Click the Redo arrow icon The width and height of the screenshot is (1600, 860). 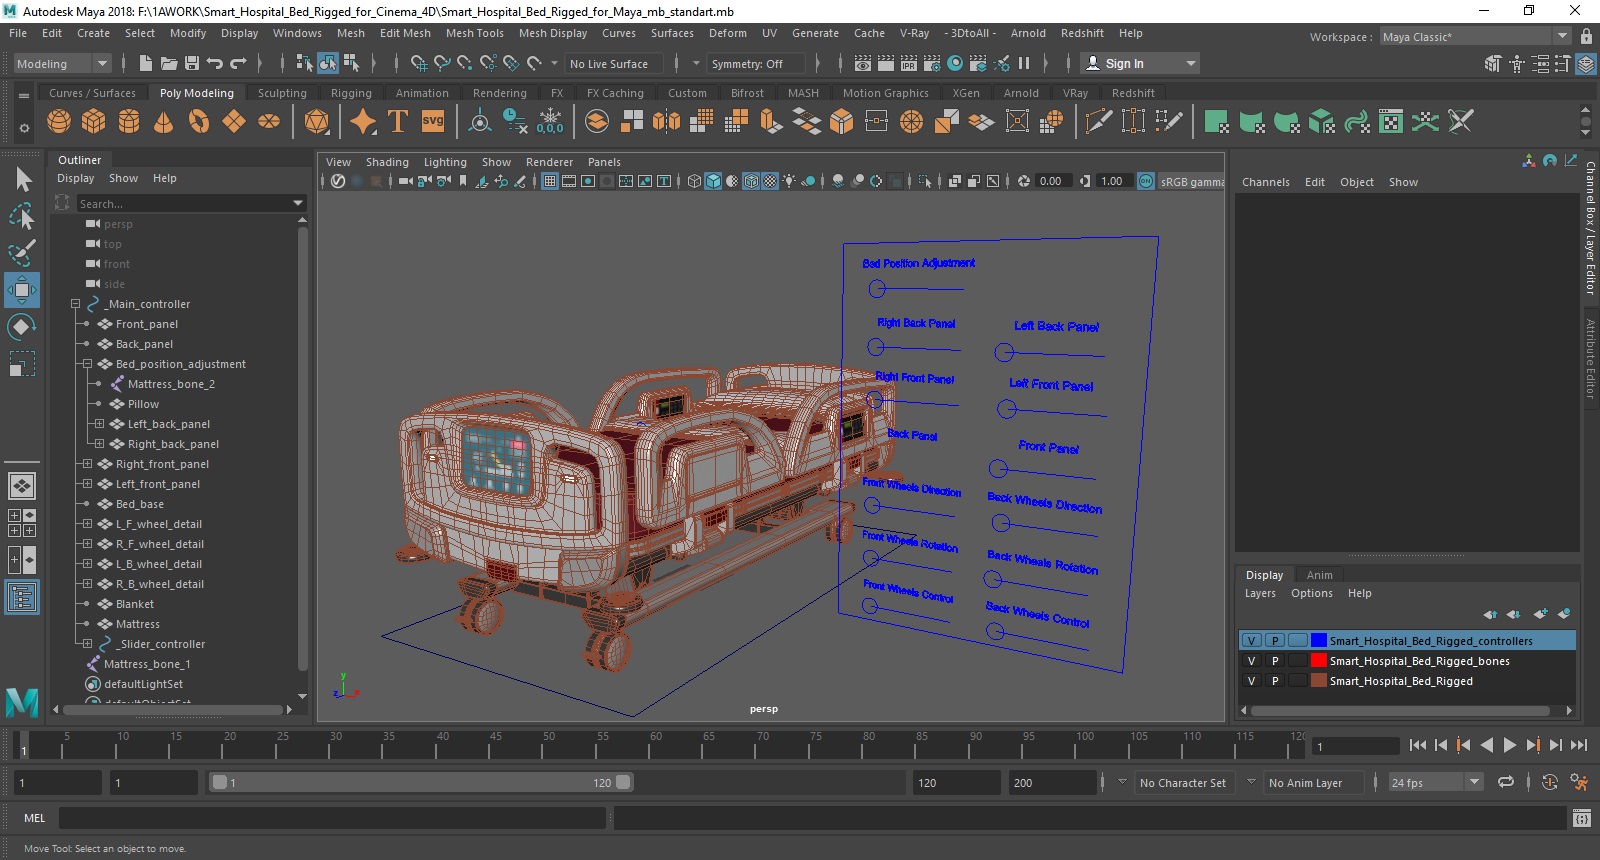(x=238, y=63)
